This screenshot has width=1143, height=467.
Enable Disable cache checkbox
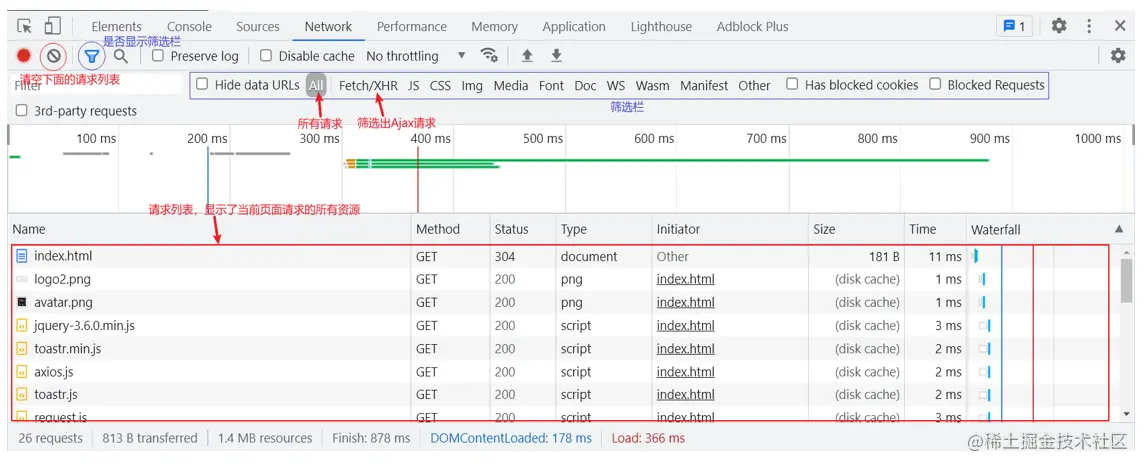(266, 55)
